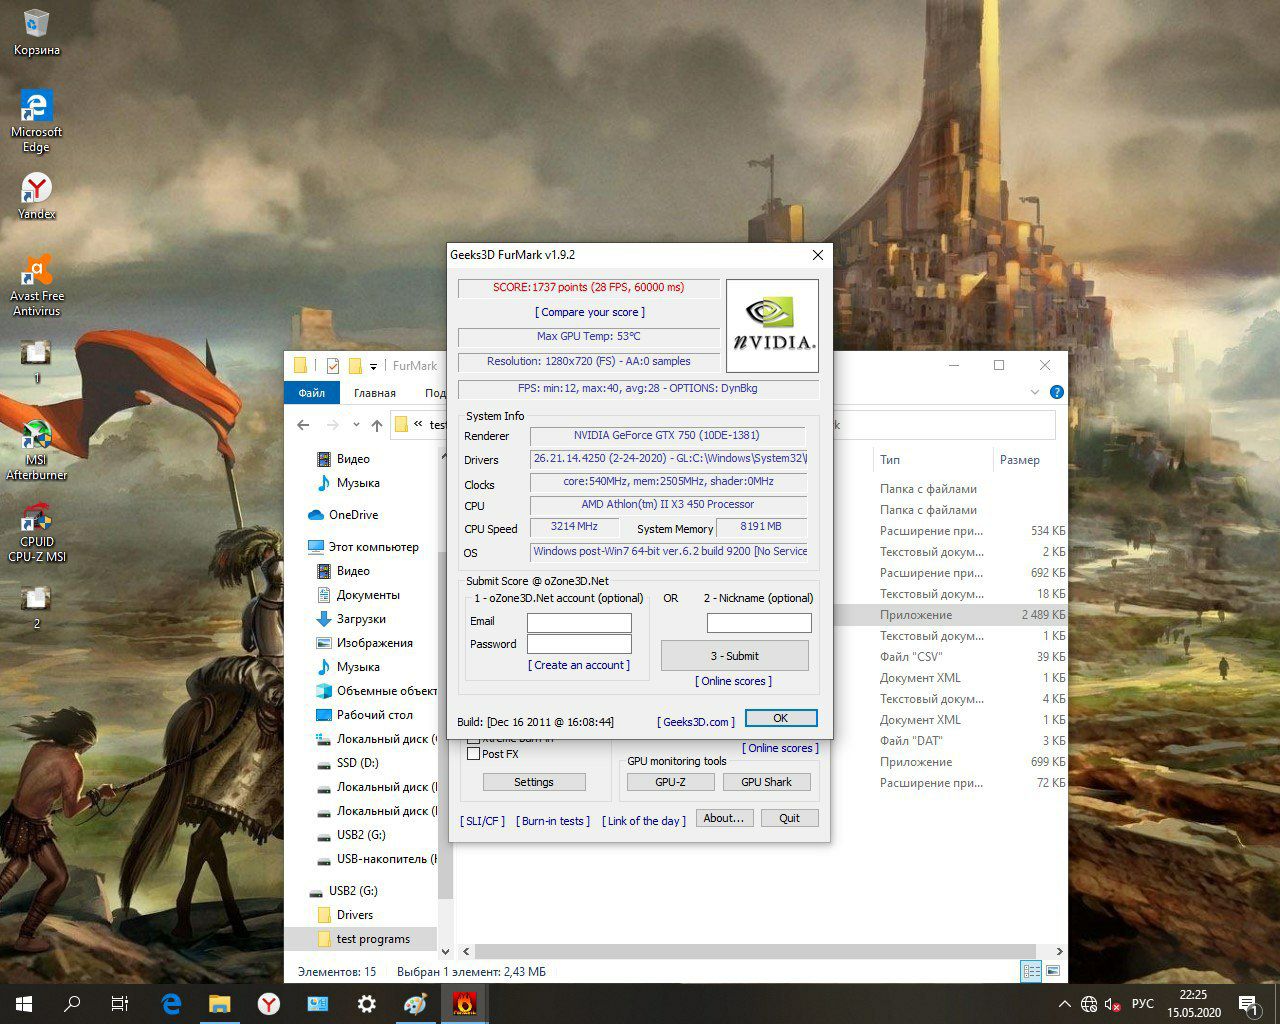Open Explorer quick access toolbar dropdown
The width and height of the screenshot is (1280, 1024).
(373, 366)
